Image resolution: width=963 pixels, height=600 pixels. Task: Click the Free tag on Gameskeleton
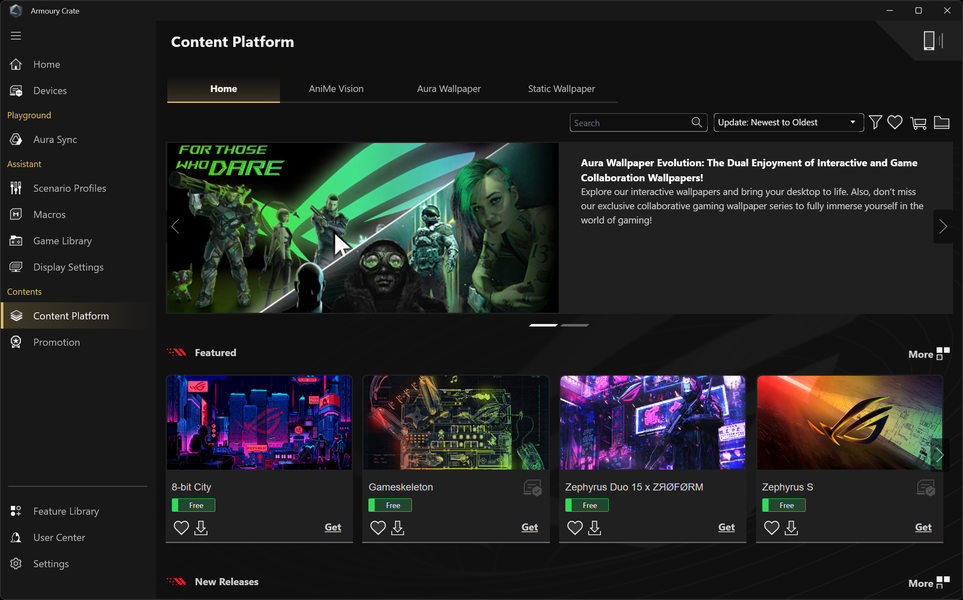(x=390, y=505)
